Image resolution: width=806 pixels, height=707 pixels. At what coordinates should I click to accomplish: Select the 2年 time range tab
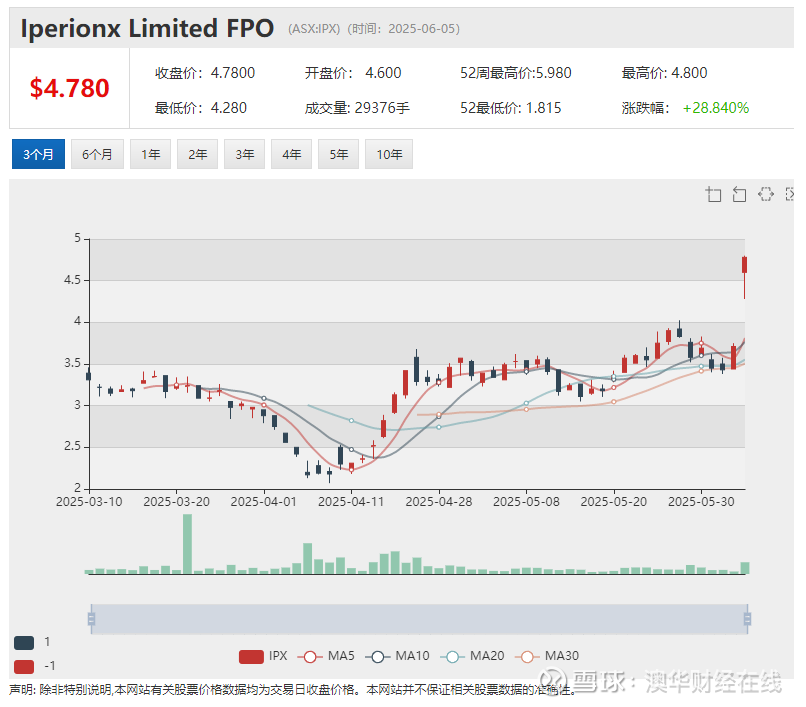point(197,154)
